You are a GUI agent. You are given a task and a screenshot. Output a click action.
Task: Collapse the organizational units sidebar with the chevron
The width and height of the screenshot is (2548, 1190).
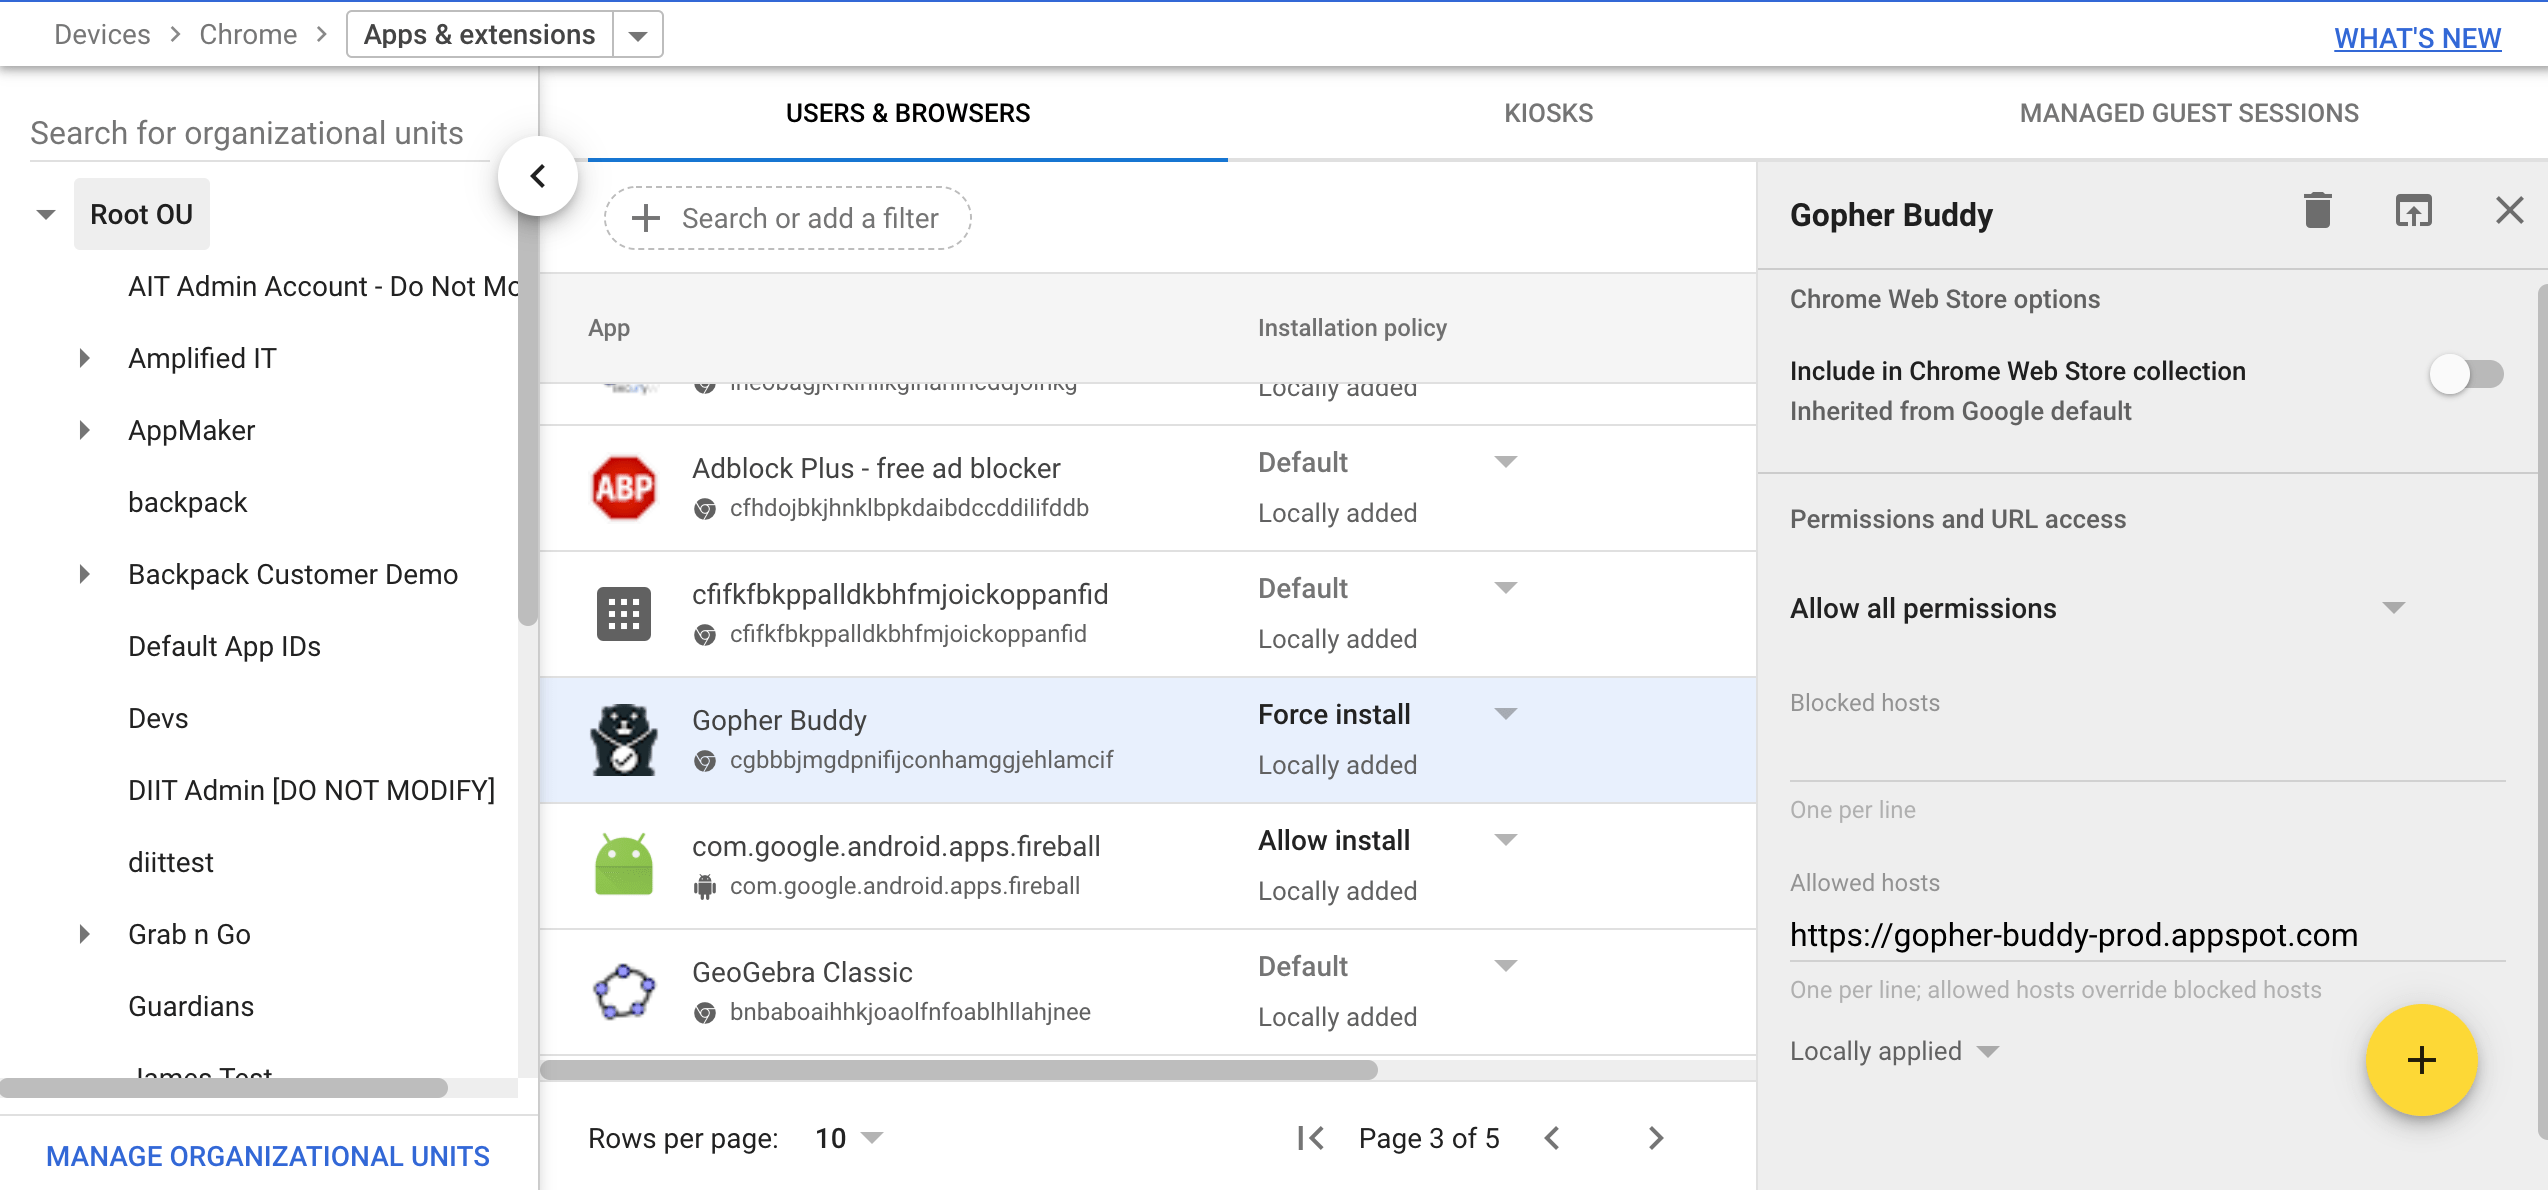(x=539, y=175)
